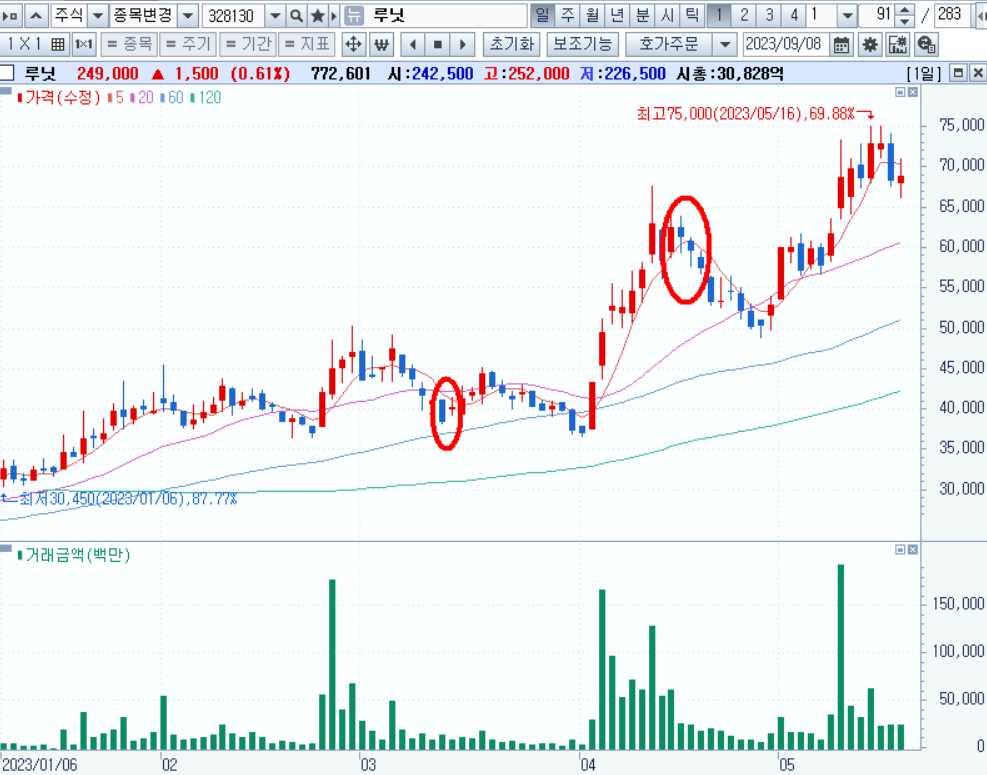Image resolution: width=987 pixels, height=775 pixels.
Task: Open the stock code 328130 dropdown
Action: [x=275, y=15]
